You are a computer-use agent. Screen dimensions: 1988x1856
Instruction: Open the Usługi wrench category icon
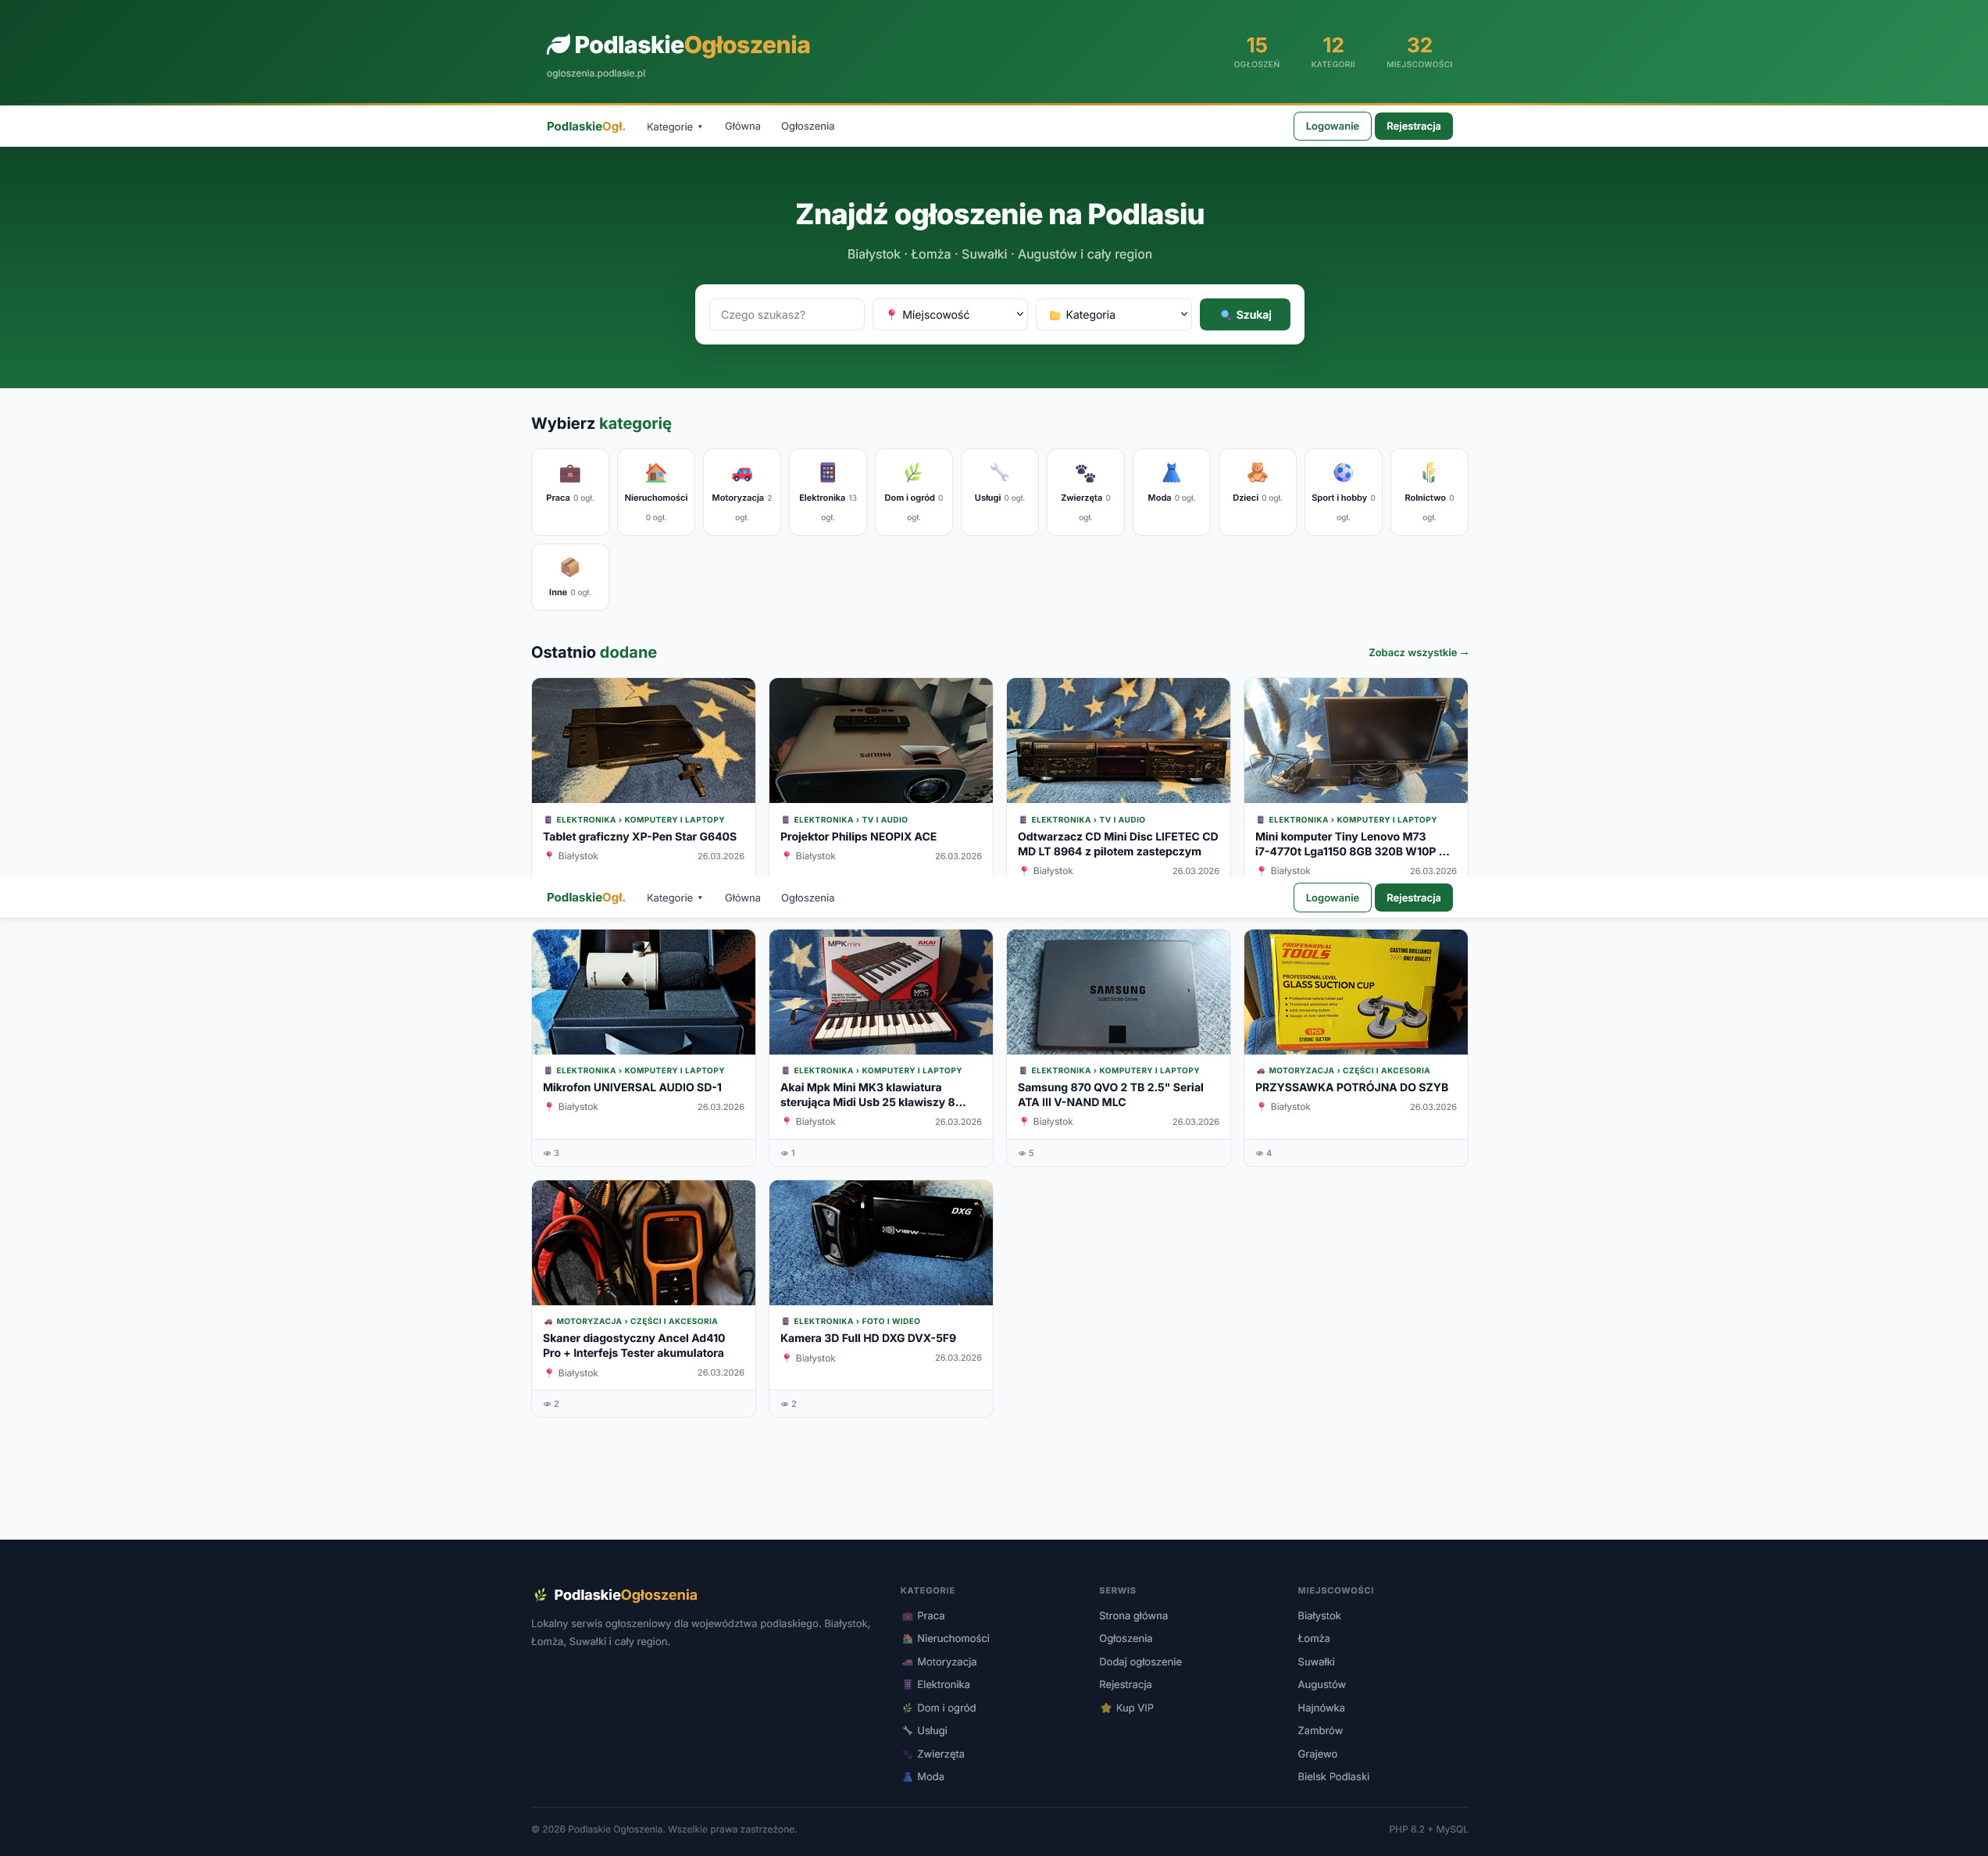999,473
